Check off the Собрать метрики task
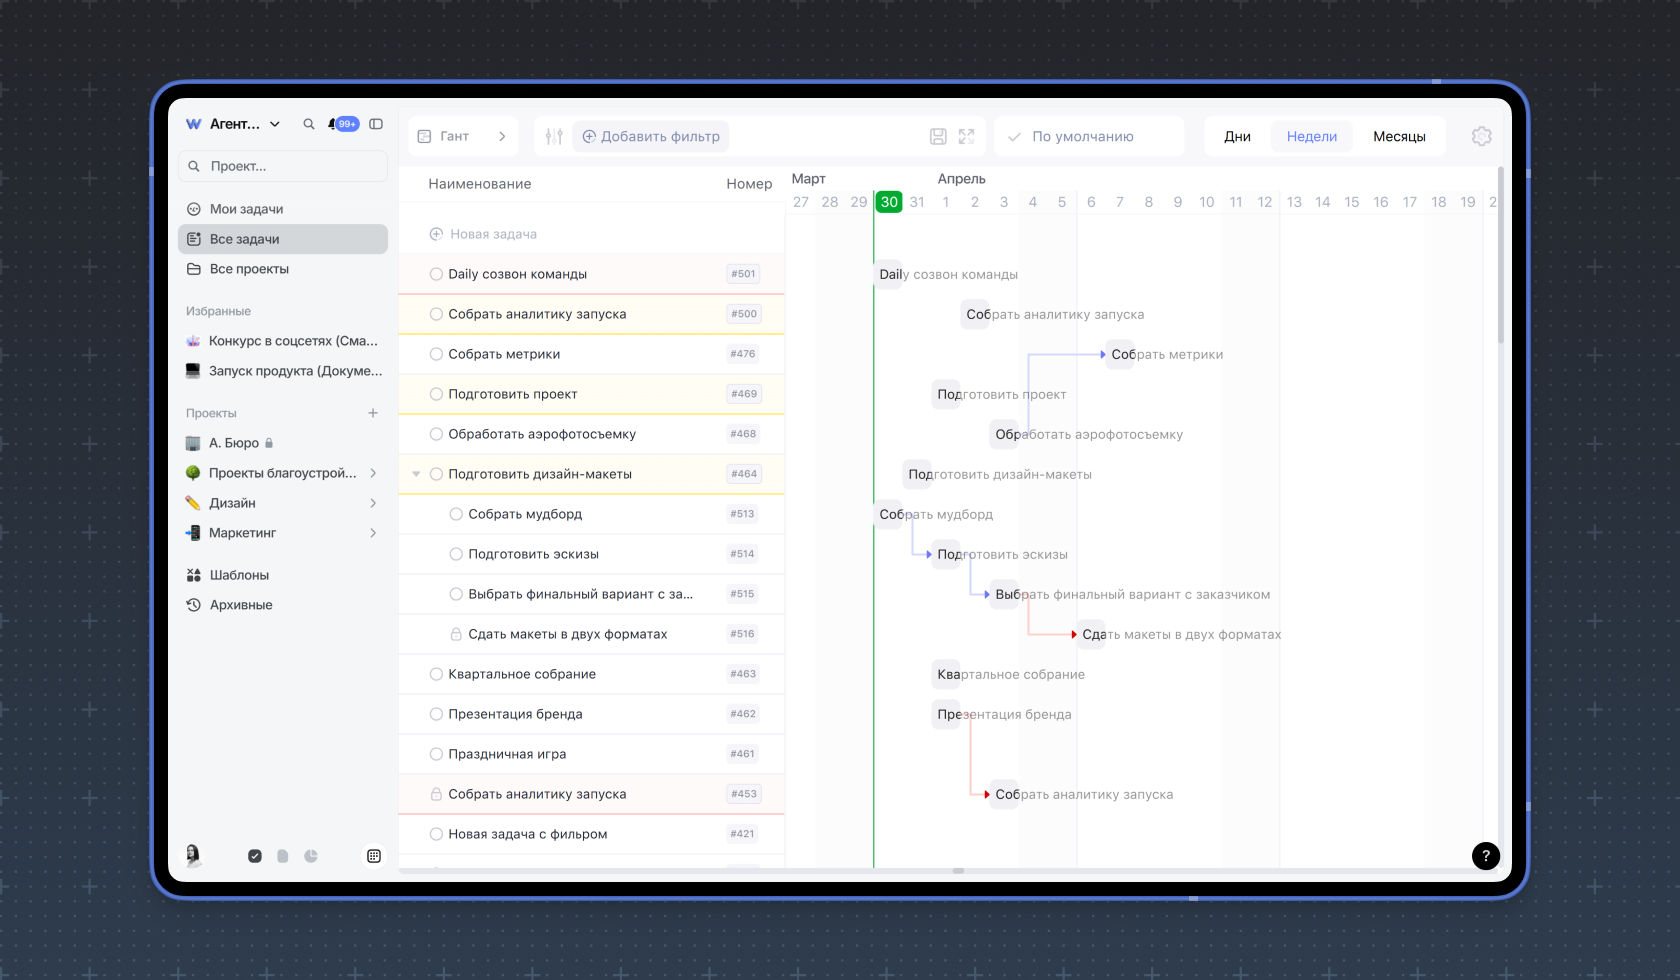Image resolution: width=1680 pixels, height=980 pixels. click(x=436, y=354)
